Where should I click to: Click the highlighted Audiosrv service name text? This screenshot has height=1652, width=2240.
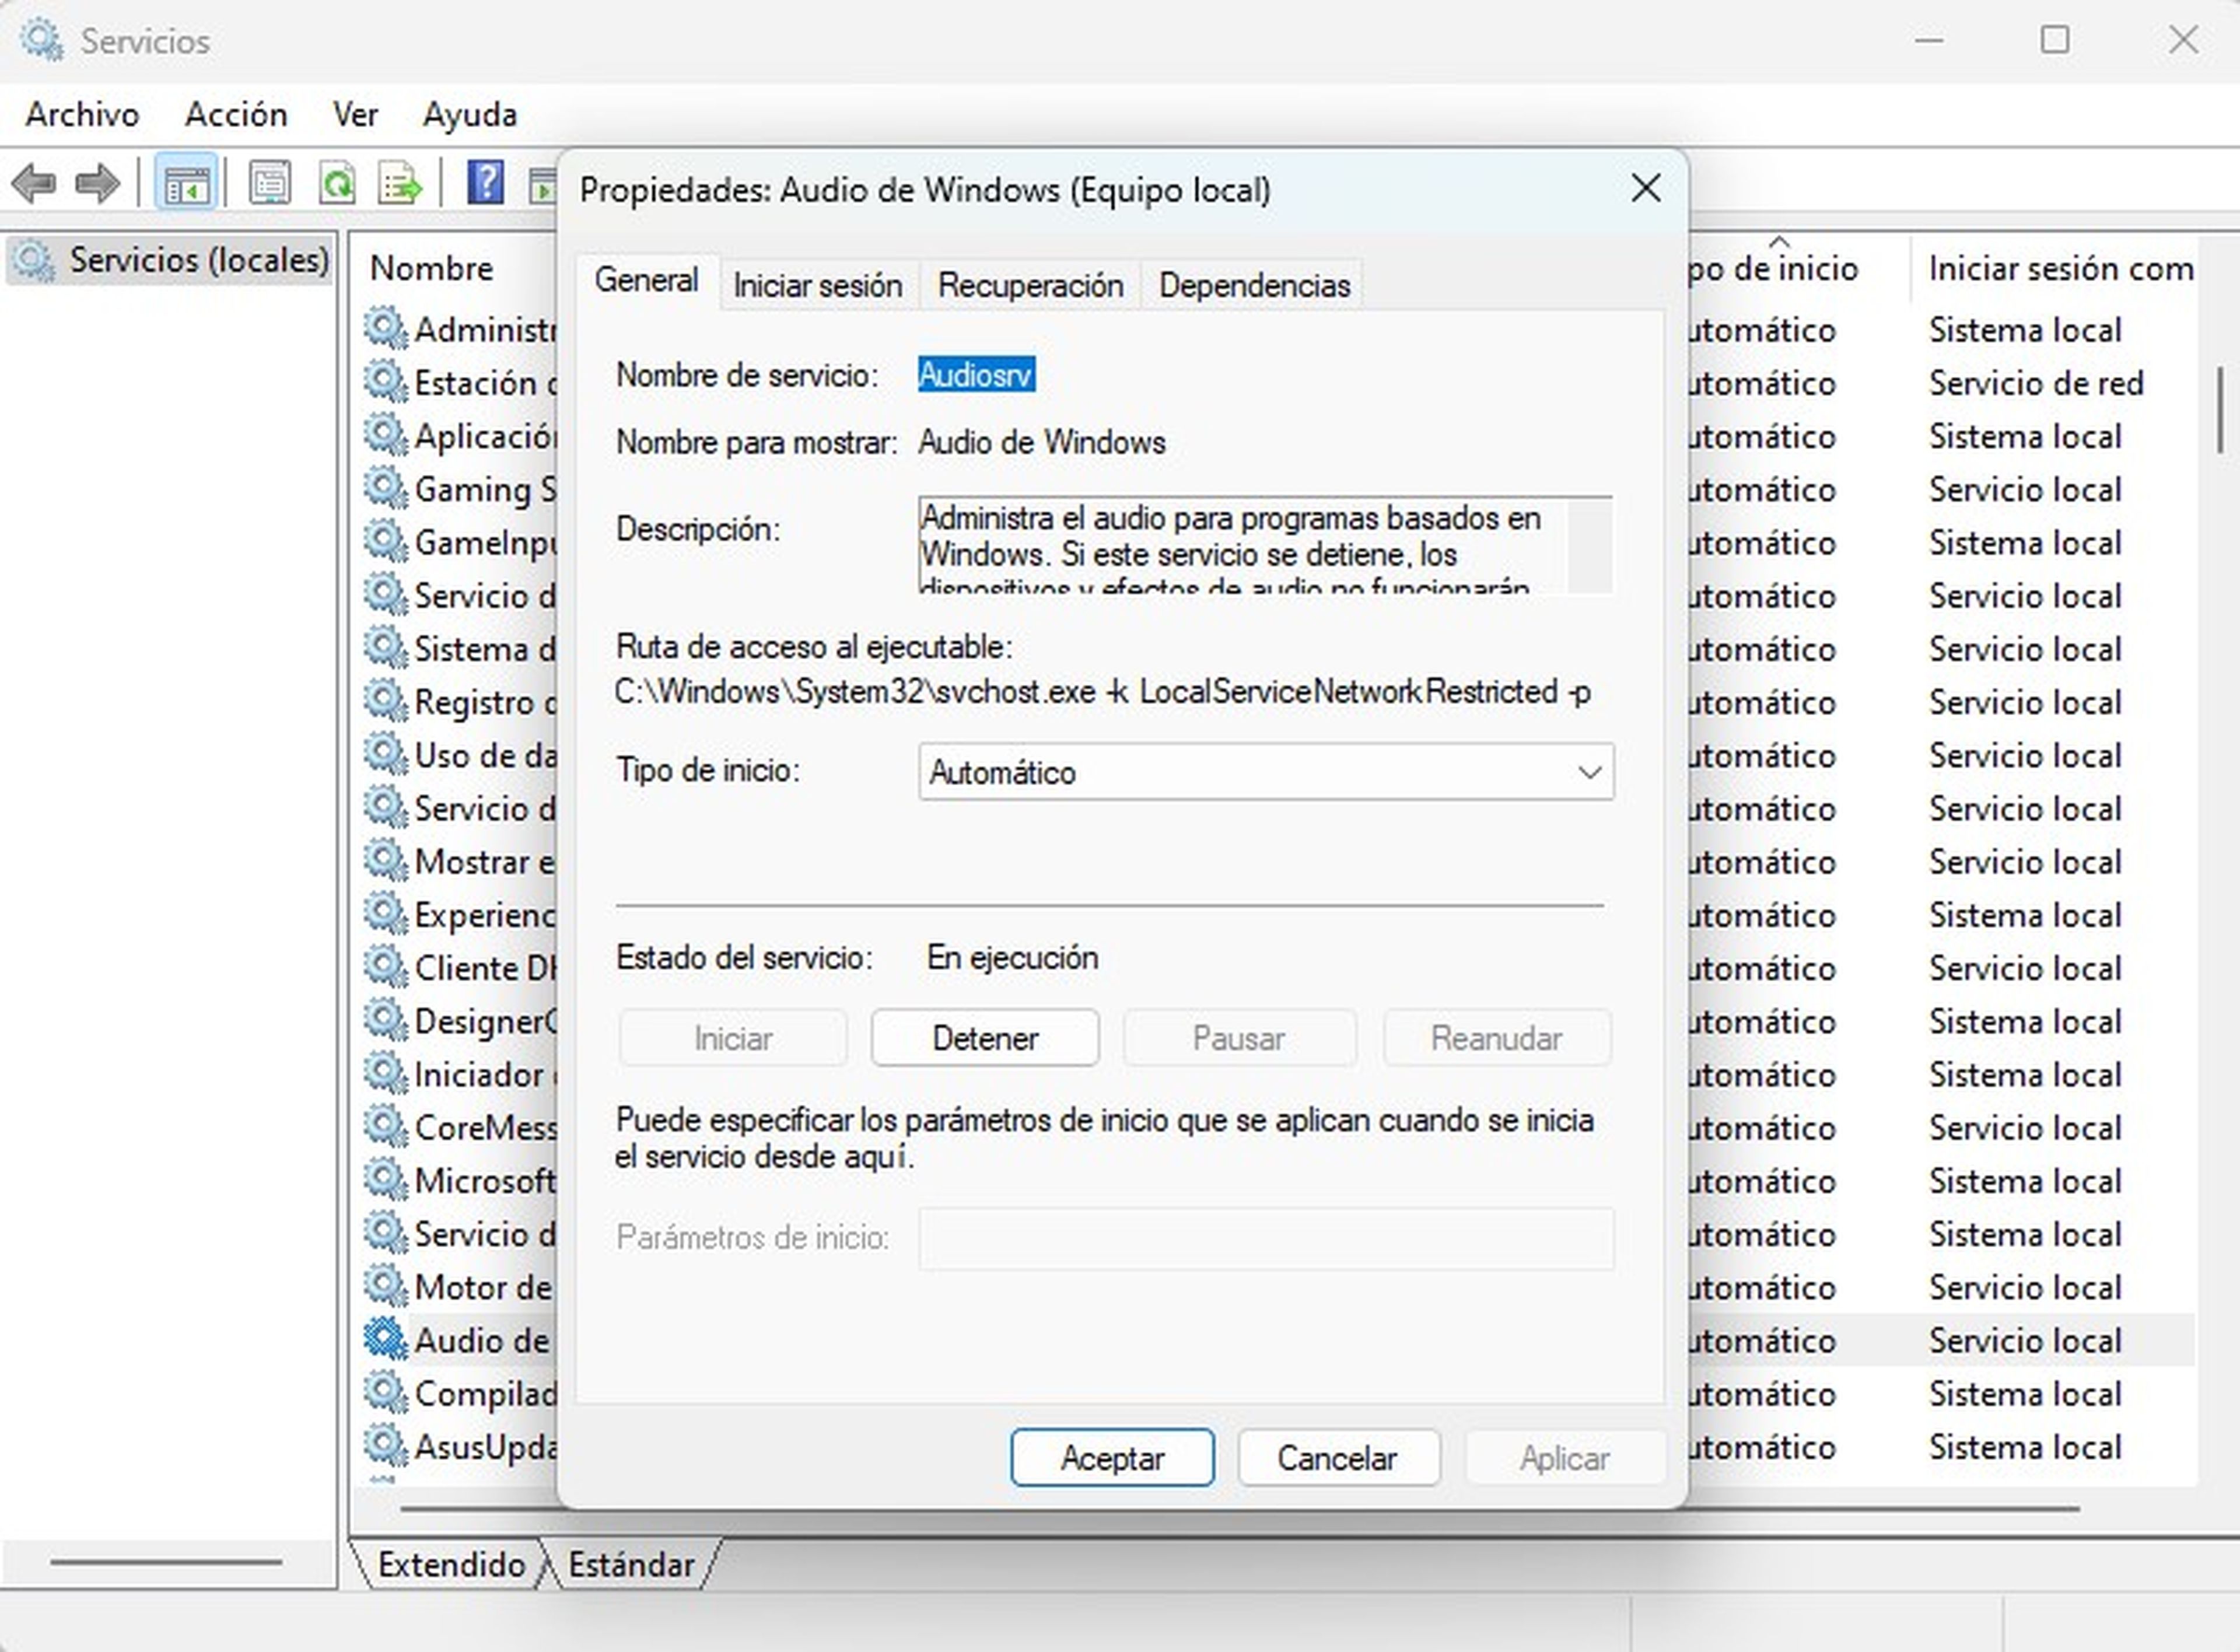tap(976, 375)
